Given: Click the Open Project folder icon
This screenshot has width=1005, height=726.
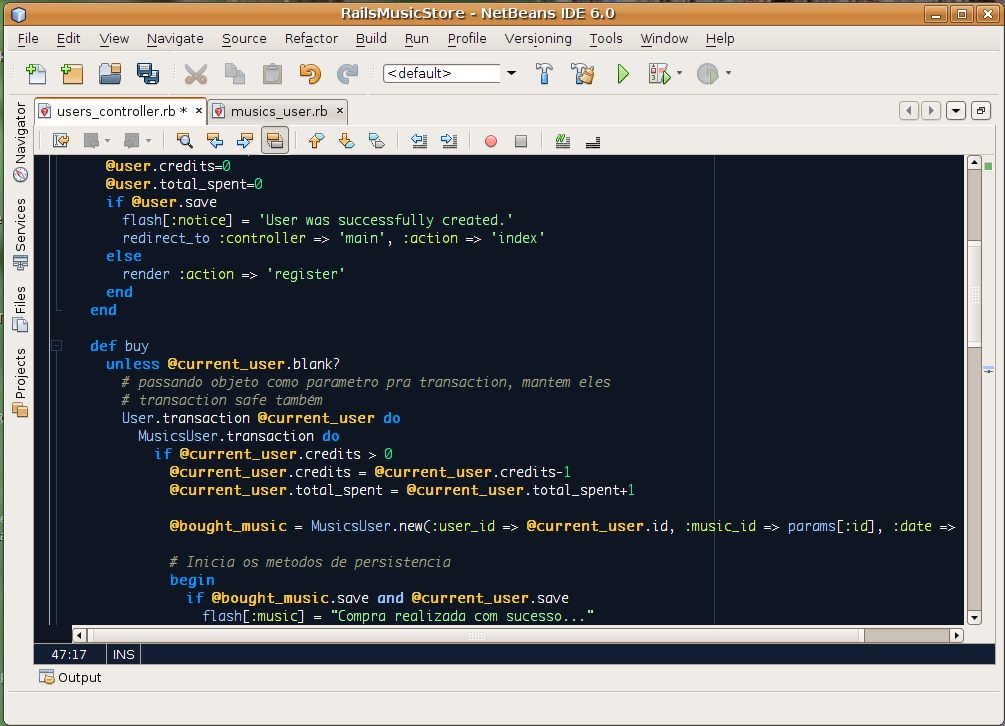Looking at the screenshot, I should point(110,74).
